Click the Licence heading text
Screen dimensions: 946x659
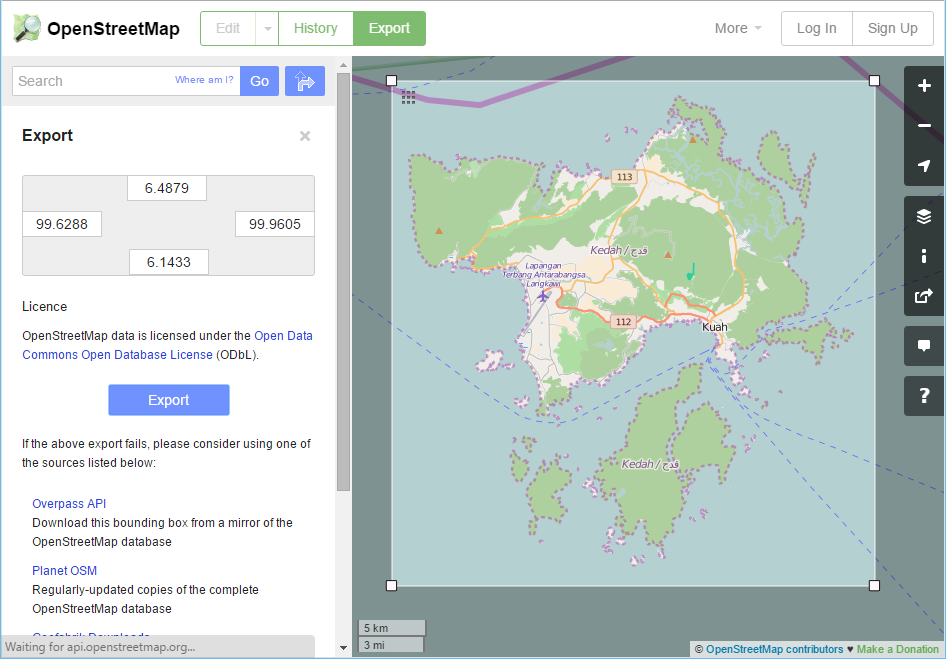pos(45,307)
